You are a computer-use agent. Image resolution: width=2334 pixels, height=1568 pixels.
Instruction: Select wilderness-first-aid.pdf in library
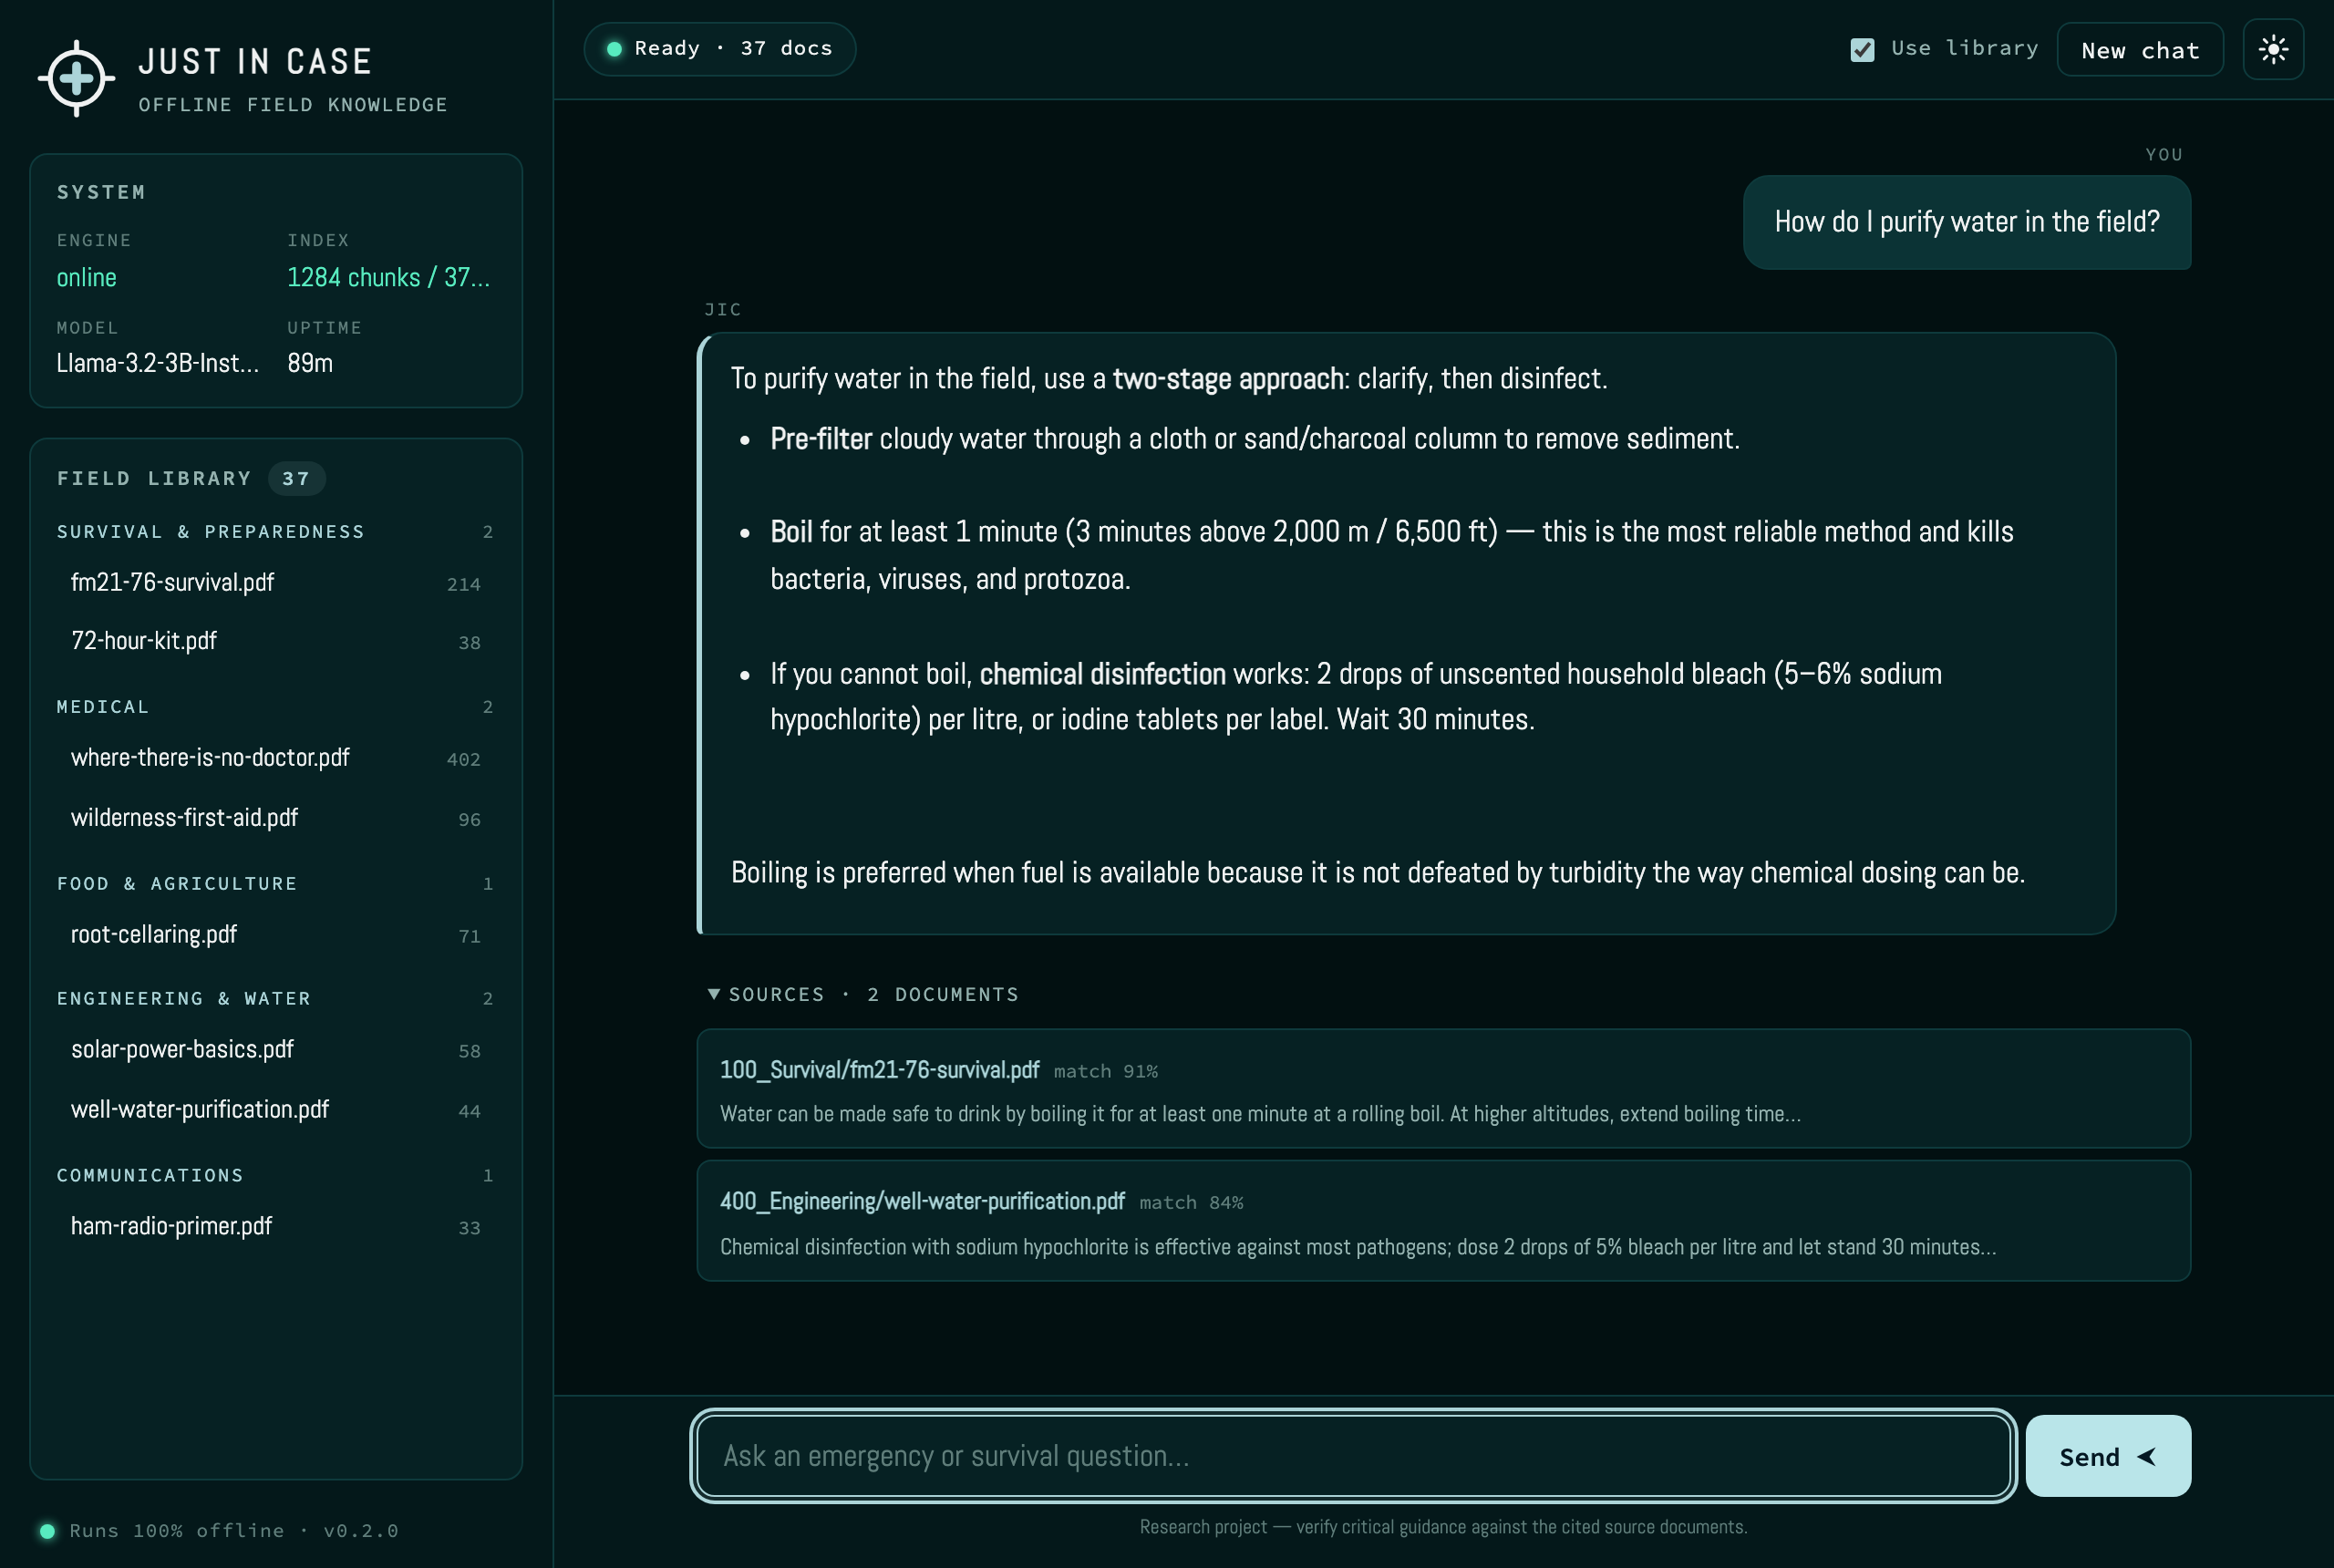pos(276,818)
